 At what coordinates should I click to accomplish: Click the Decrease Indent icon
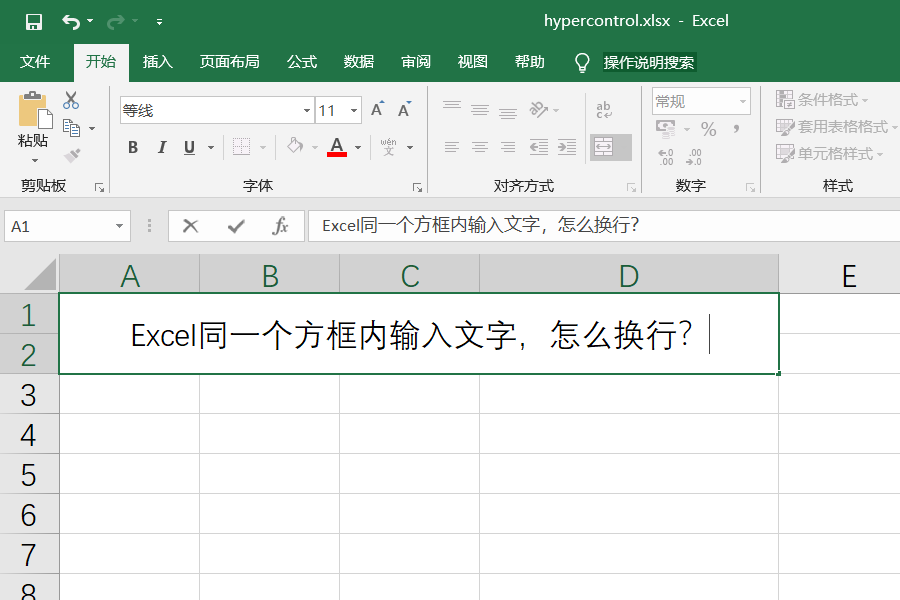click(538, 147)
